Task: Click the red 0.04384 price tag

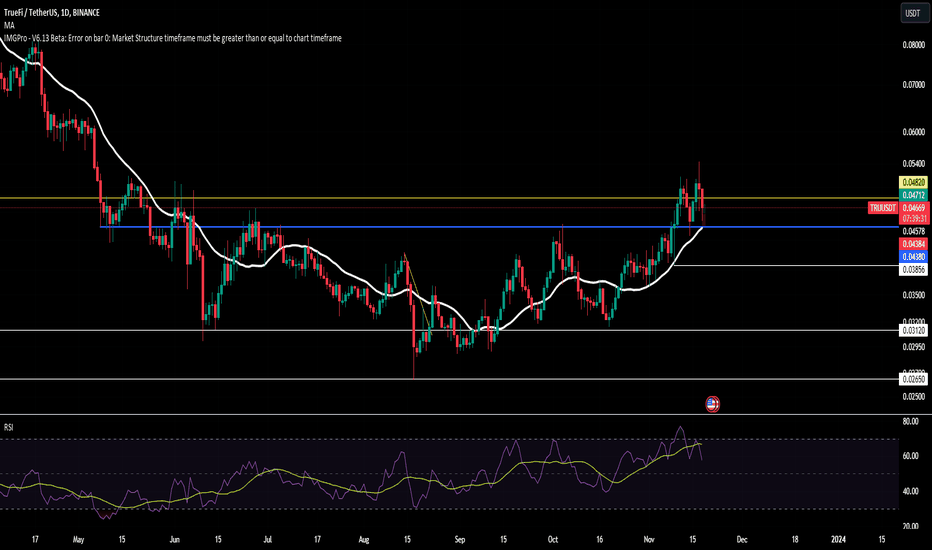Action: pos(913,244)
